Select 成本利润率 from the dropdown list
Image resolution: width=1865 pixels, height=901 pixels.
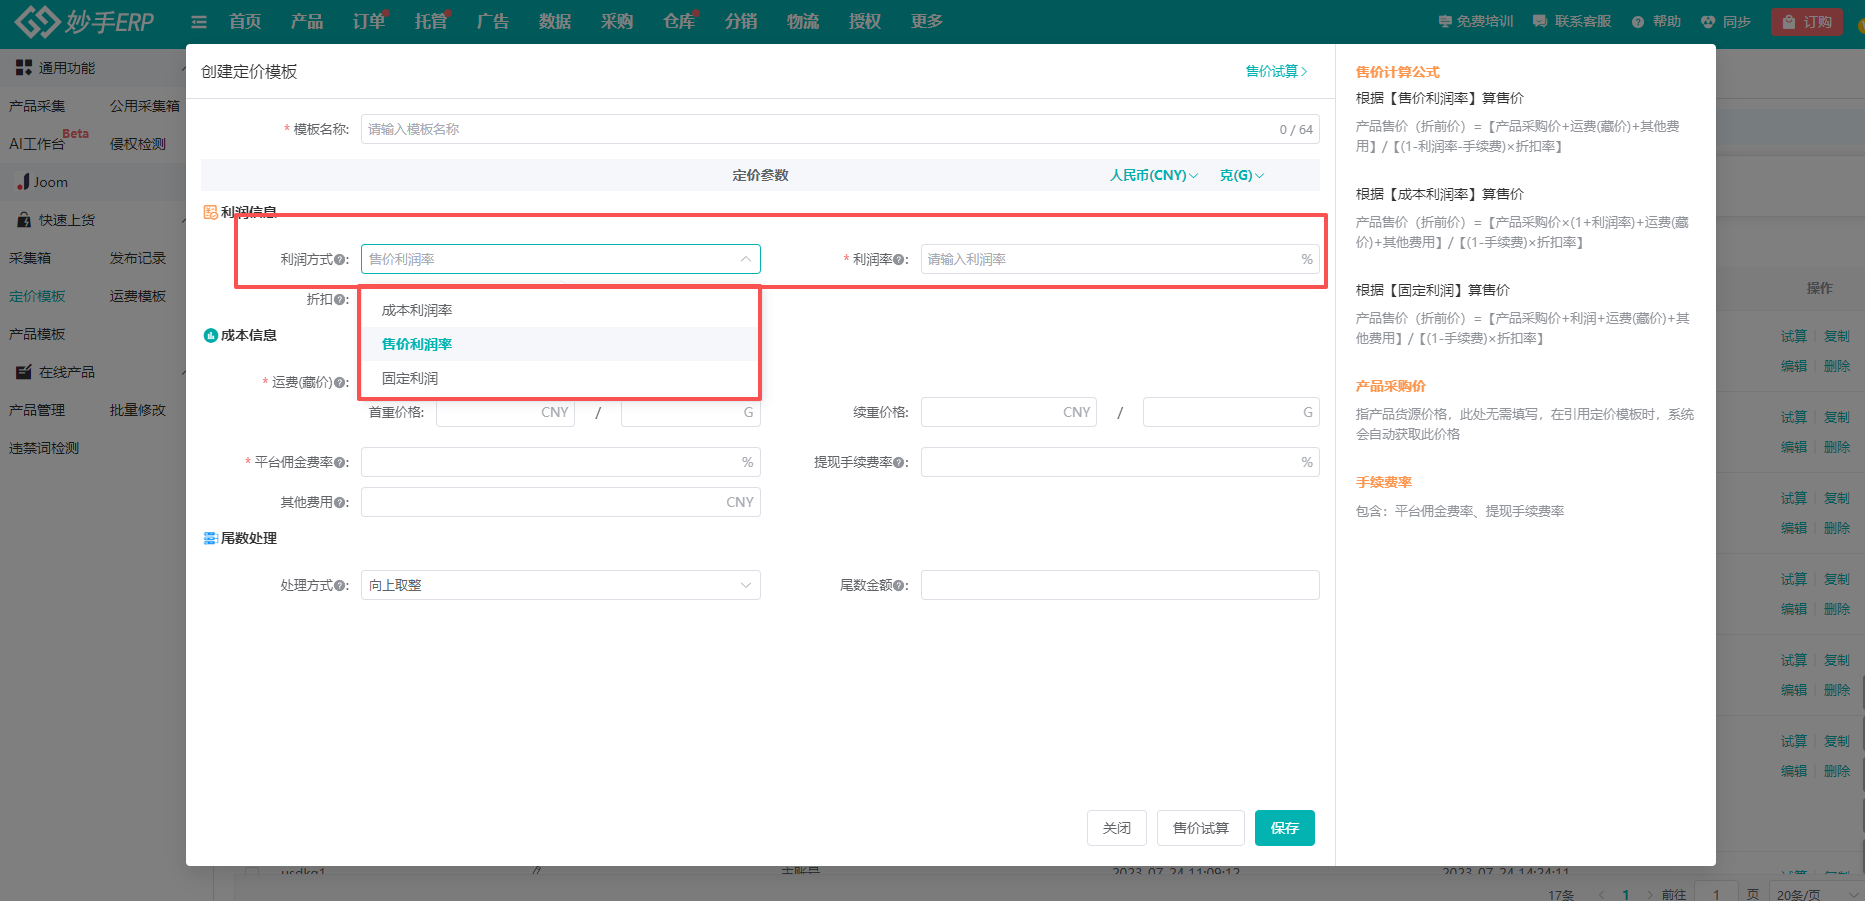417,310
